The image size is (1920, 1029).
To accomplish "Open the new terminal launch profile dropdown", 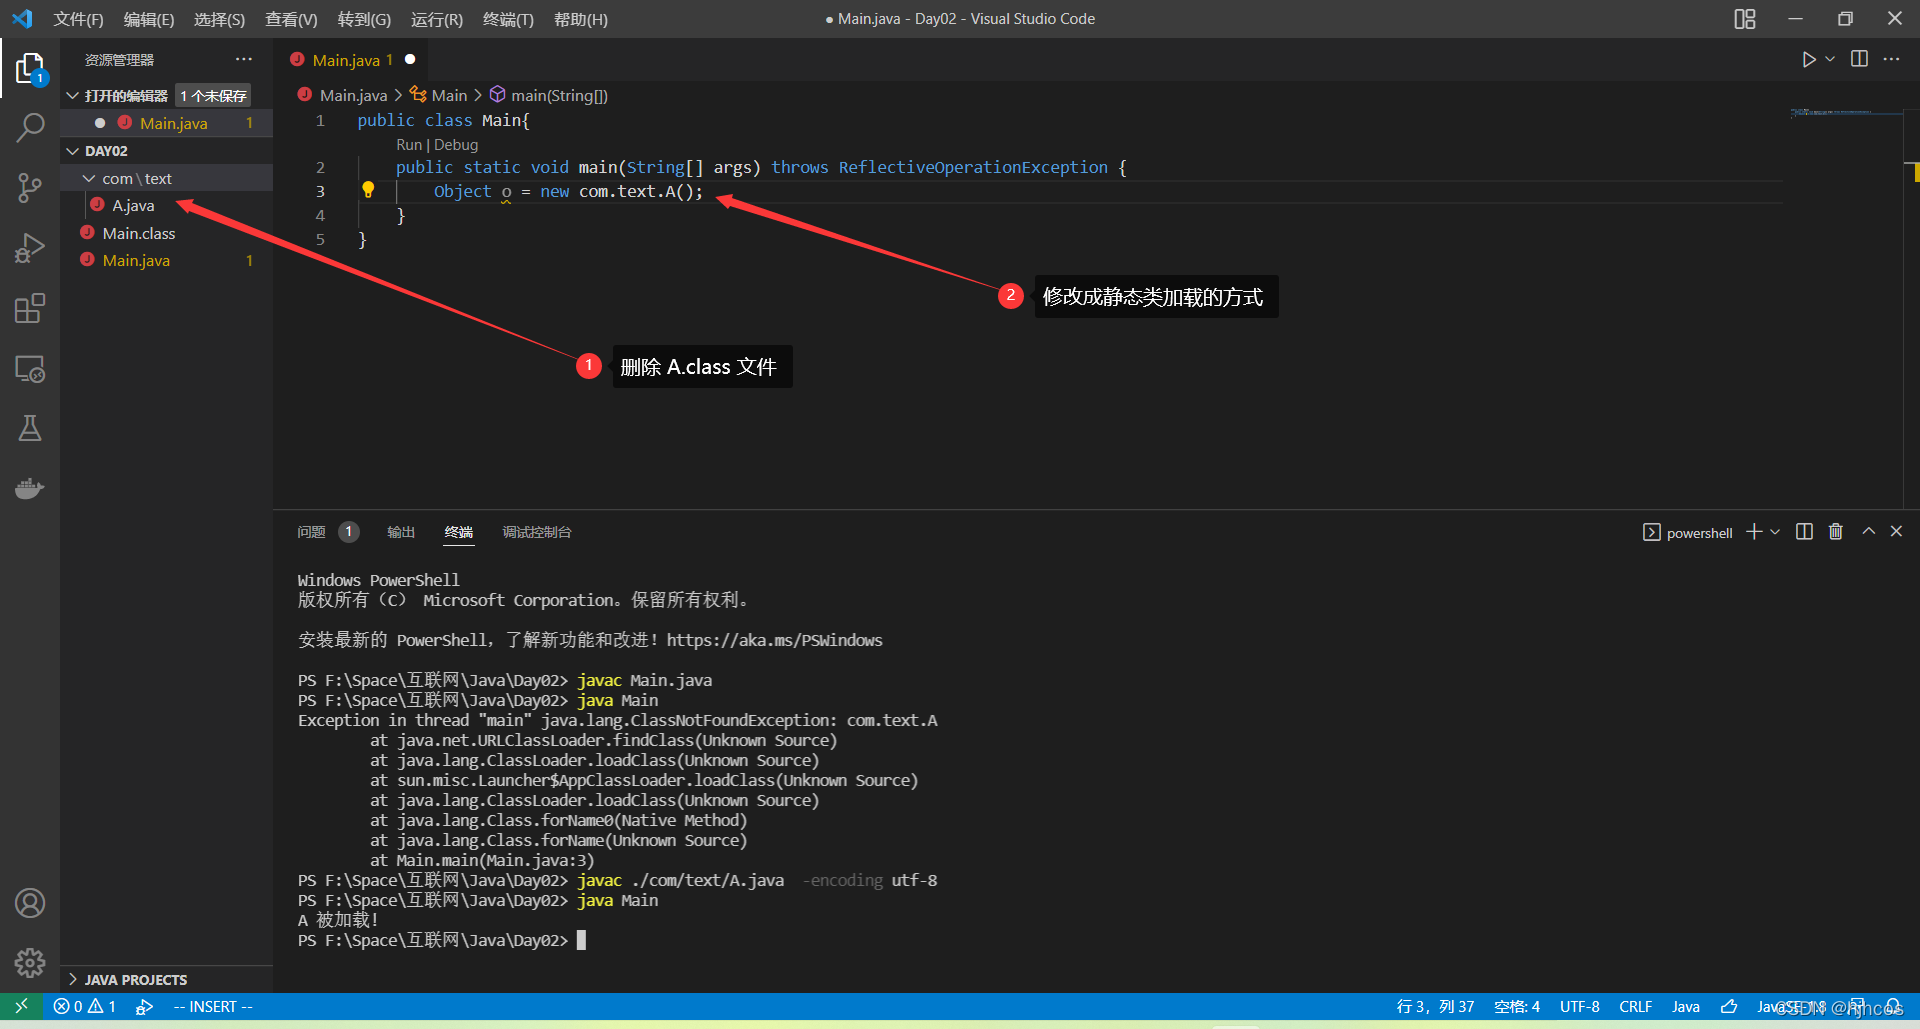I will point(1775,532).
